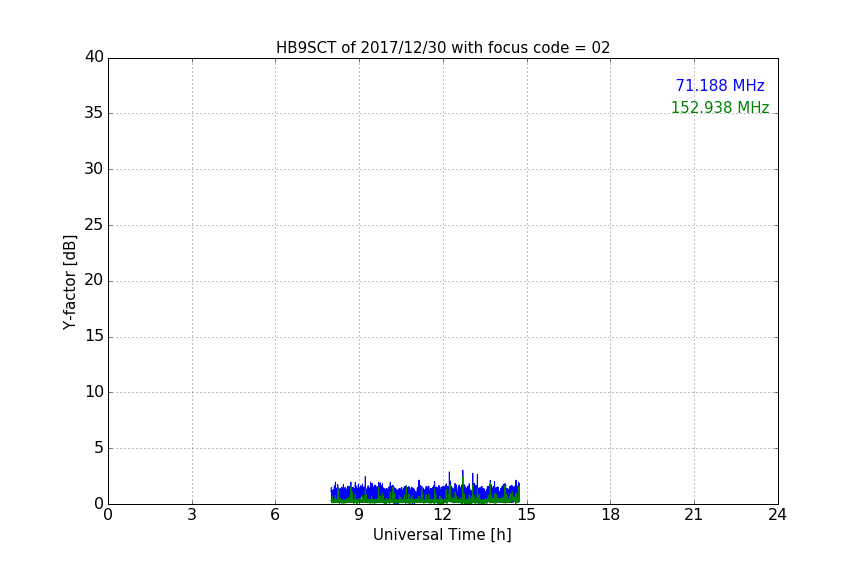The height and width of the screenshot is (576, 864).
Task: Click the y-axis tick label '20'
Action: coord(94,280)
